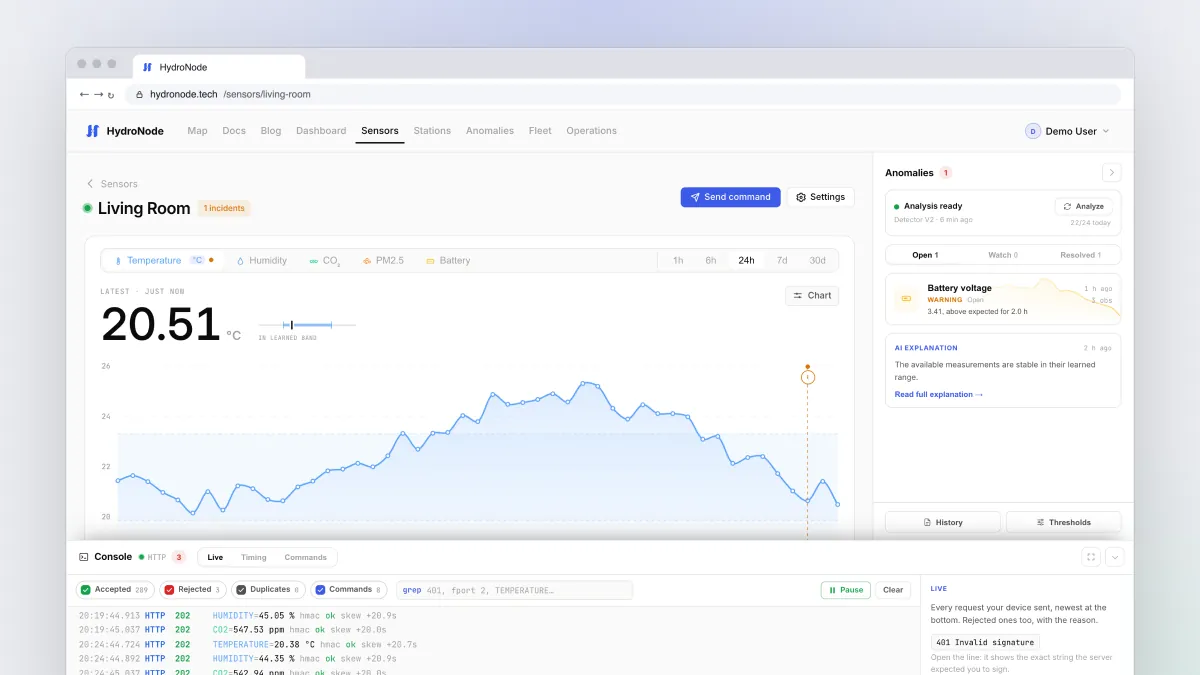Click the Console terminal icon
1200x675 pixels.
(x=84, y=557)
